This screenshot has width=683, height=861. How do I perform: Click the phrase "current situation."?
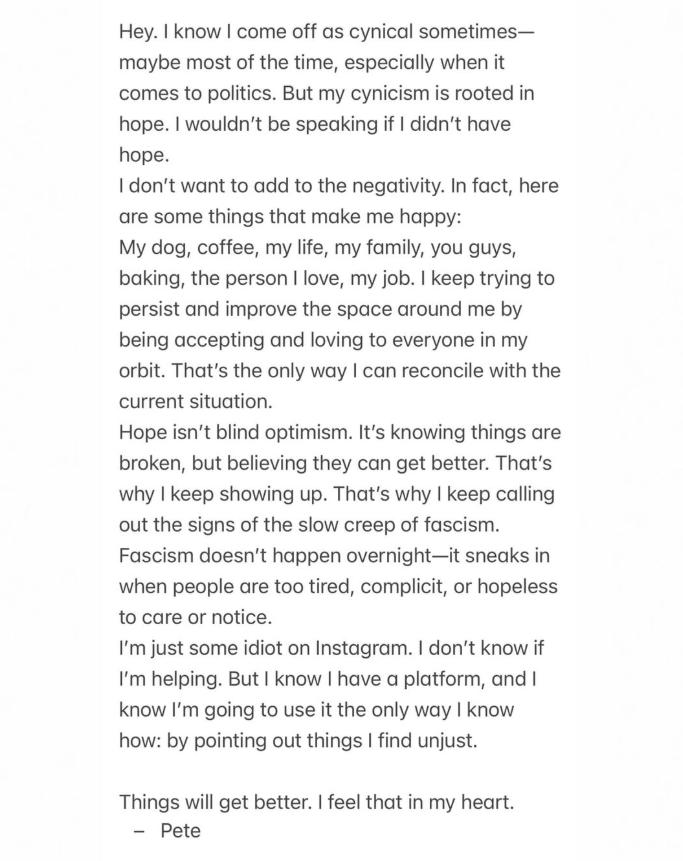point(195,402)
